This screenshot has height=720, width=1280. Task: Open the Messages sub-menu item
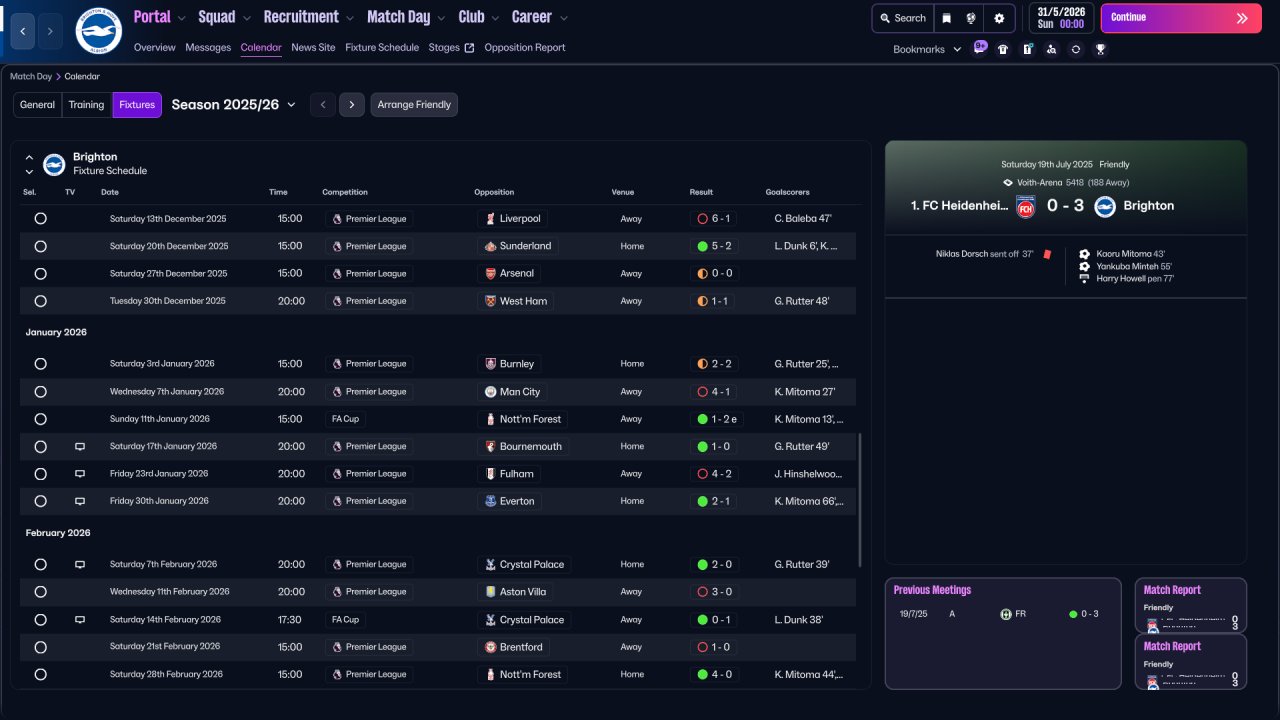click(208, 47)
